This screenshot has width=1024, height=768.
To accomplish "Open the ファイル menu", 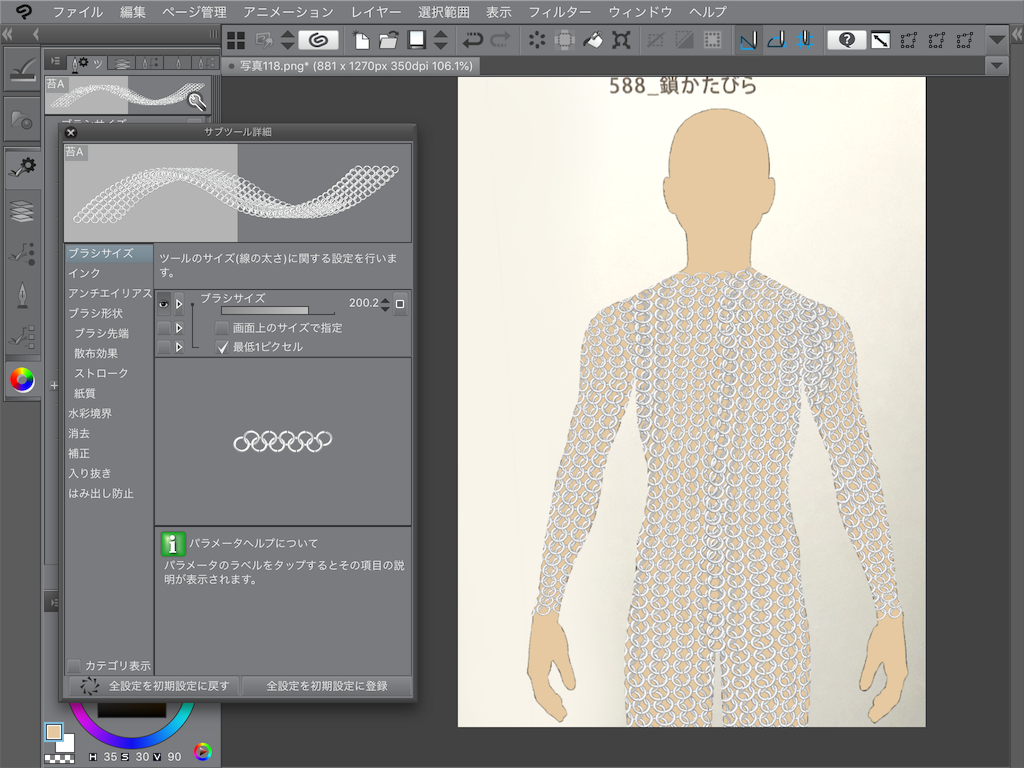I will (x=78, y=12).
